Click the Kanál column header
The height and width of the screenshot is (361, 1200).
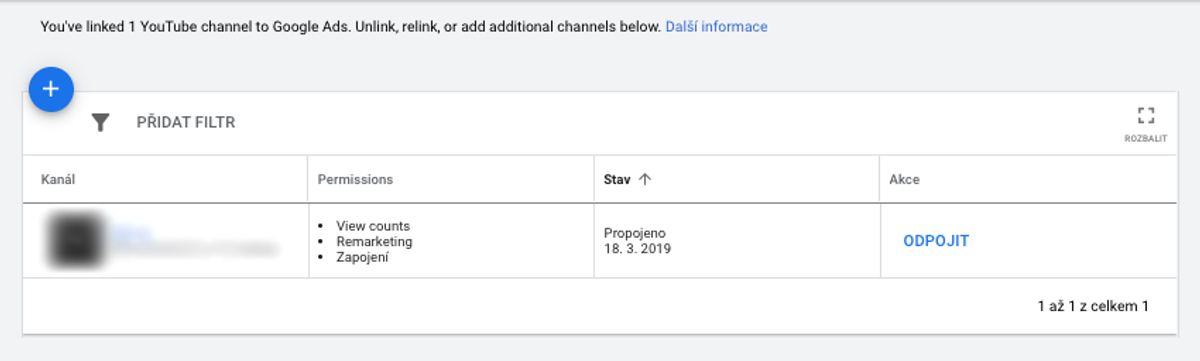coord(59,179)
